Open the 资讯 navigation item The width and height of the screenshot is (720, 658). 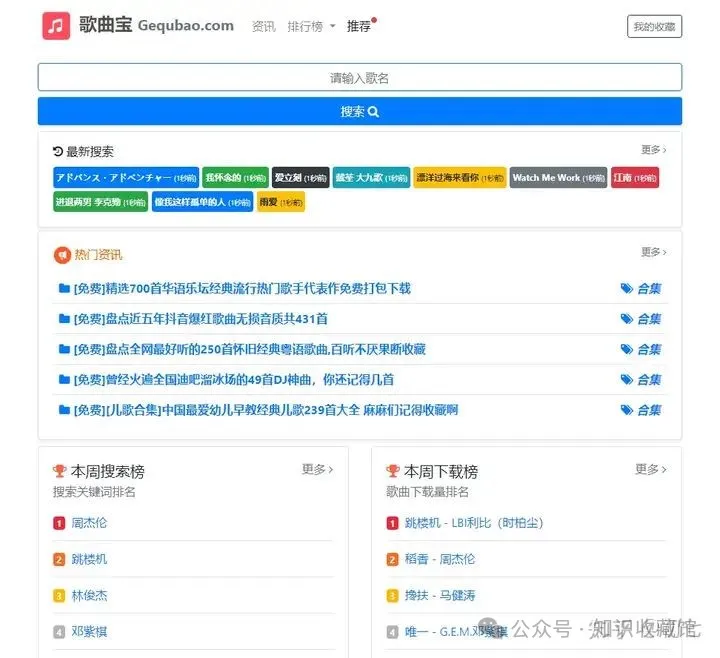tap(264, 27)
